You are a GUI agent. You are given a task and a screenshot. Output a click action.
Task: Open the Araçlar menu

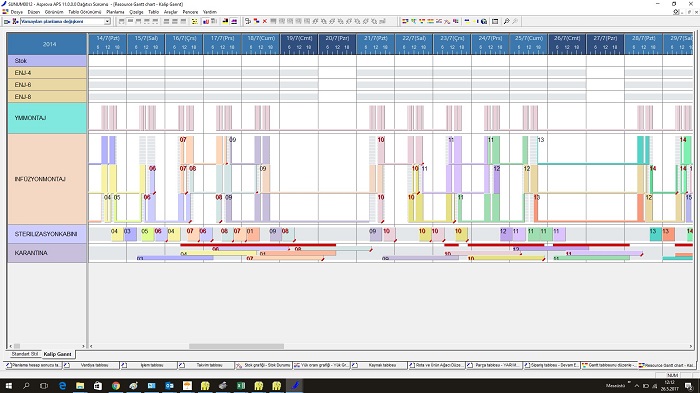pyautogui.click(x=171, y=12)
